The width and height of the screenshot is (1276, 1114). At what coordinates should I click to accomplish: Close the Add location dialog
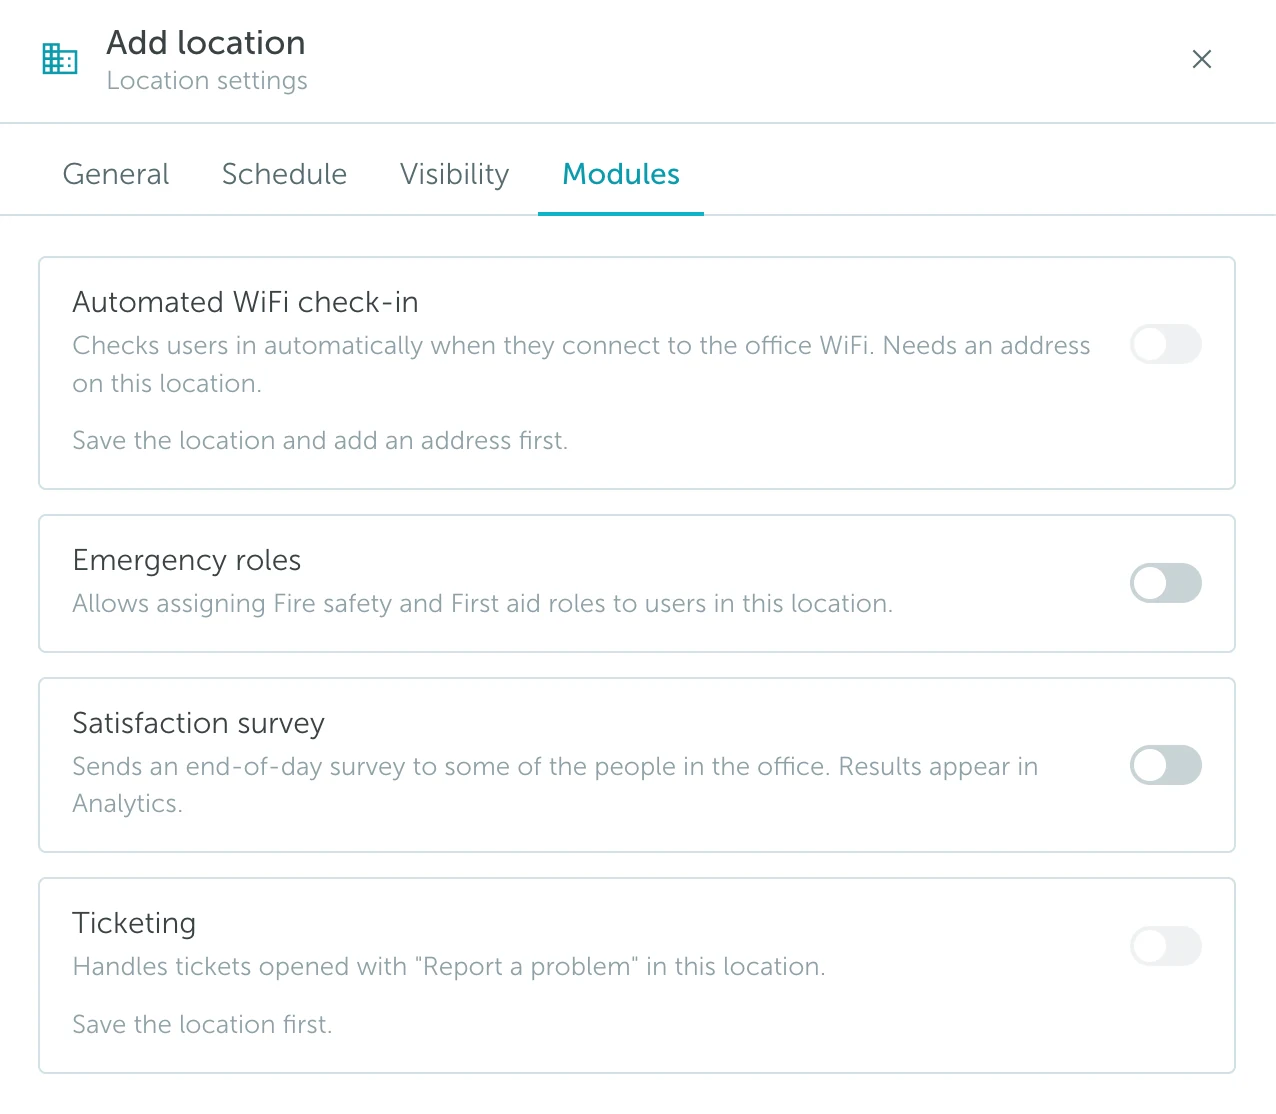1202,59
